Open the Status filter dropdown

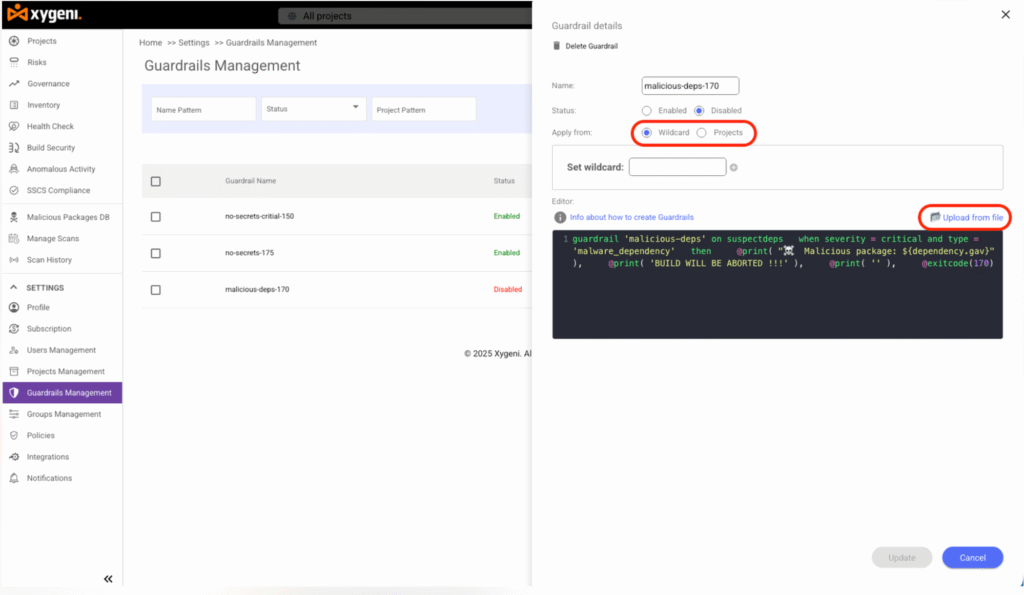313,109
